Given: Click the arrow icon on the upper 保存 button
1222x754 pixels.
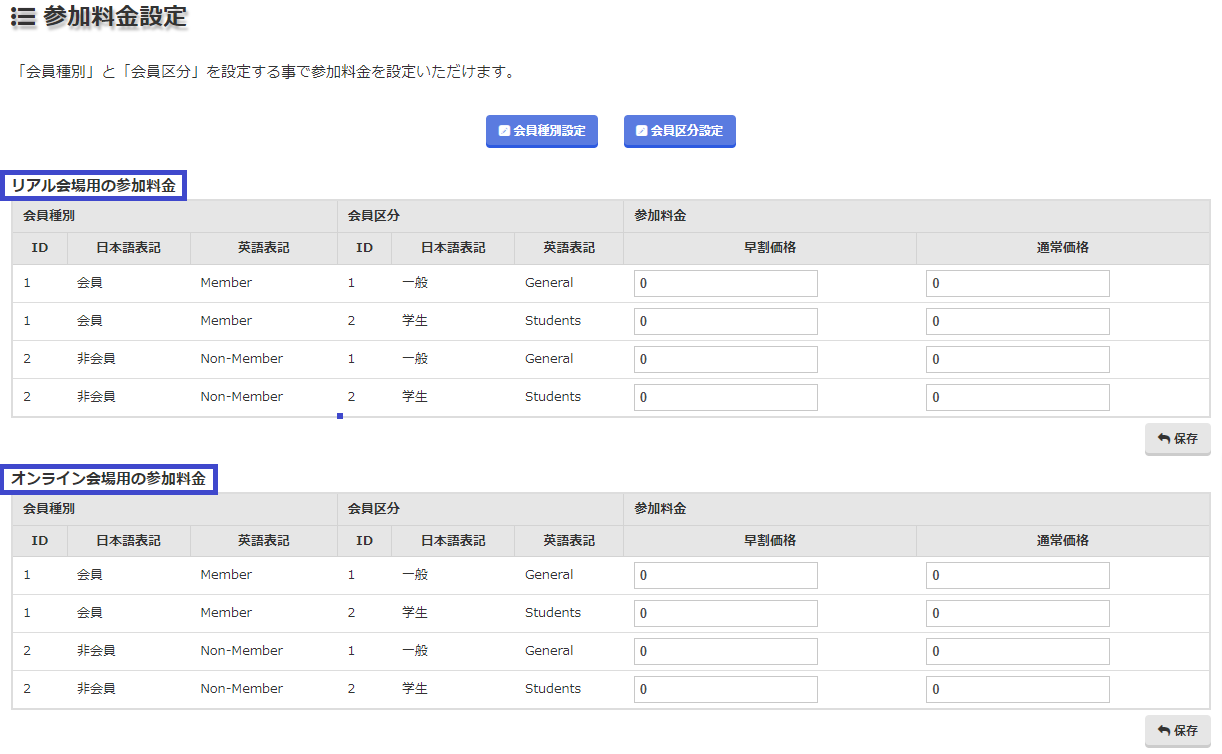Looking at the screenshot, I should [x=1164, y=439].
